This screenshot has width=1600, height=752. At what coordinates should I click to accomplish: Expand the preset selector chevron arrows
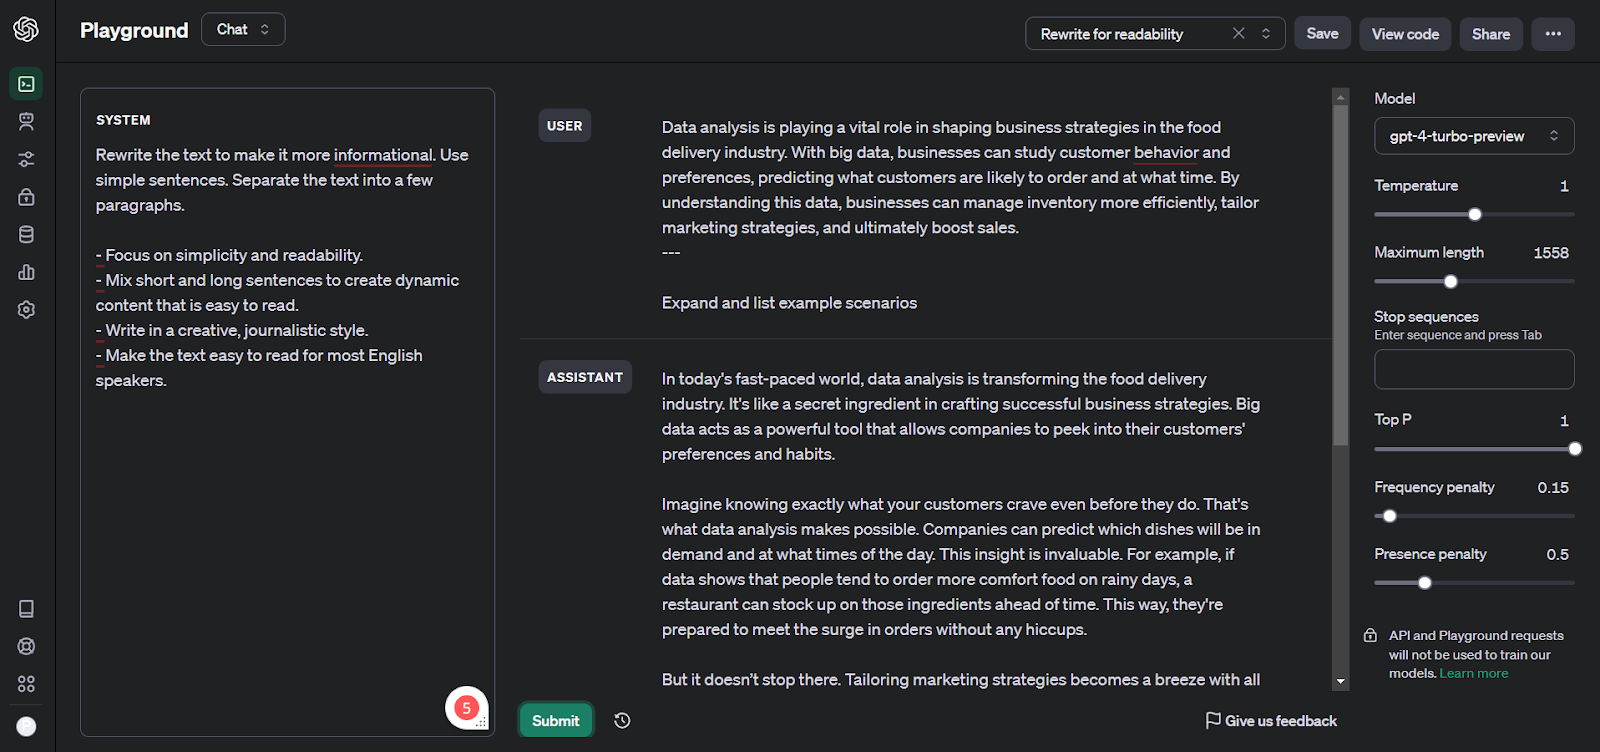click(1266, 34)
